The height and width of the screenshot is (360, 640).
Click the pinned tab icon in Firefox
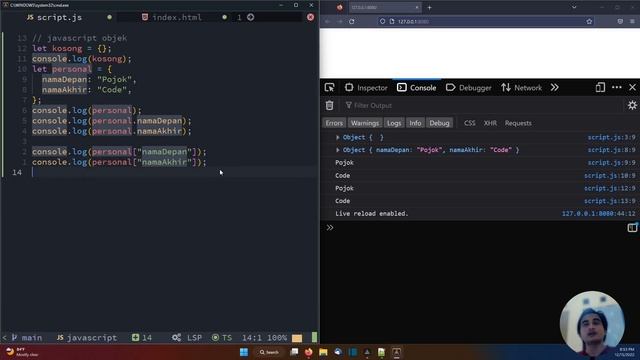340,7
